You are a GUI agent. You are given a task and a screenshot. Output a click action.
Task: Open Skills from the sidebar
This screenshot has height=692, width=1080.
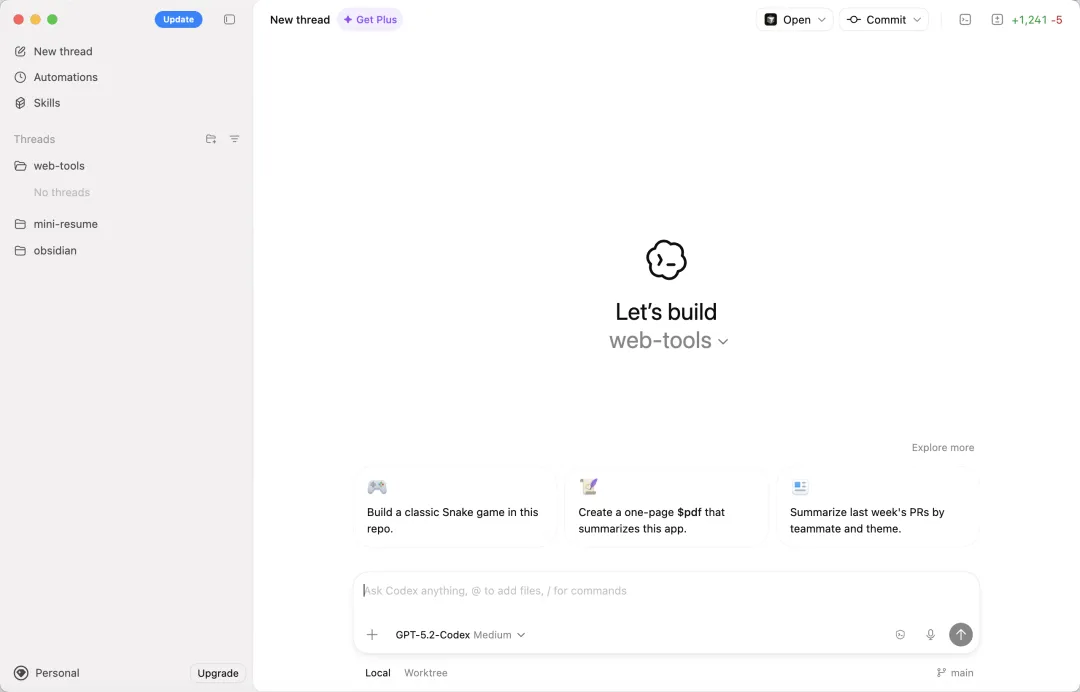click(47, 103)
